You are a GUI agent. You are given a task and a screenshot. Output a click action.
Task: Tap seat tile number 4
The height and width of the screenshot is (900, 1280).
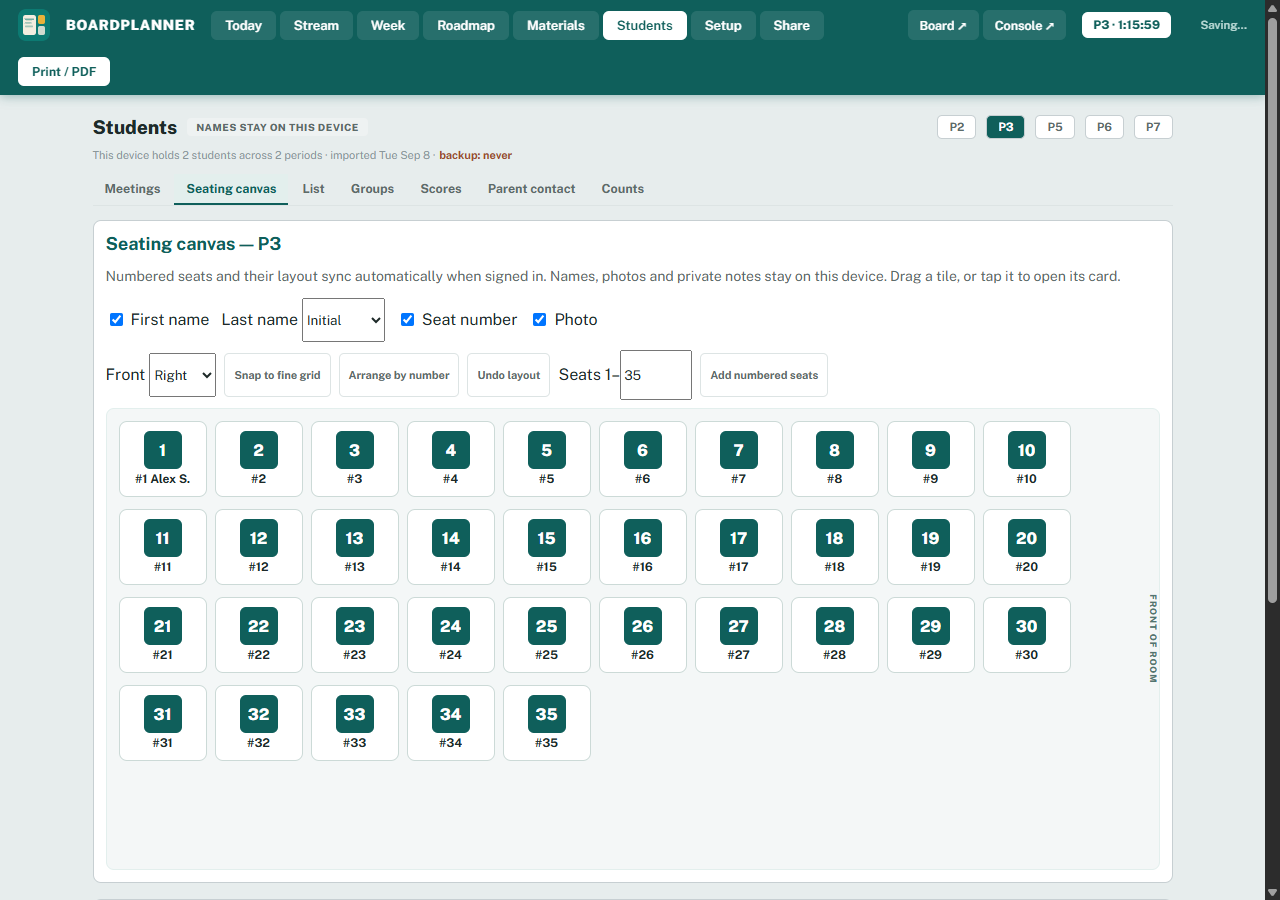pos(451,459)
